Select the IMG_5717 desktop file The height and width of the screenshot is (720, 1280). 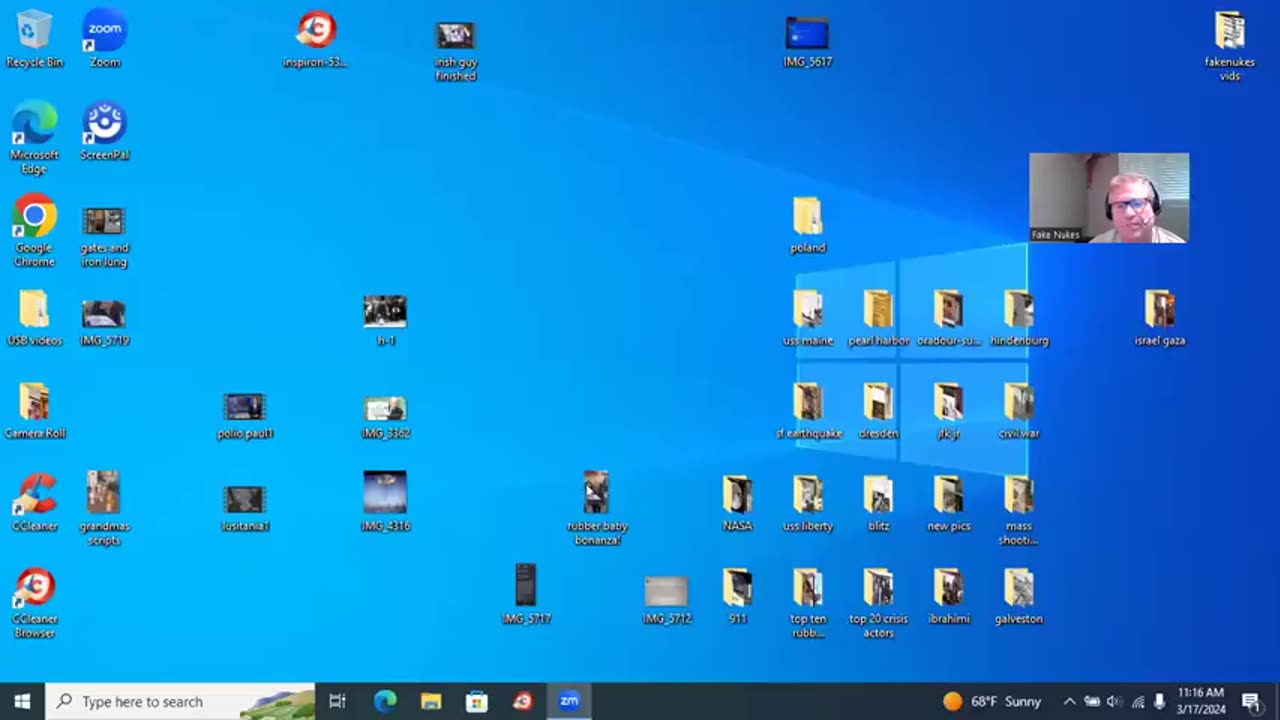(526, 594)
